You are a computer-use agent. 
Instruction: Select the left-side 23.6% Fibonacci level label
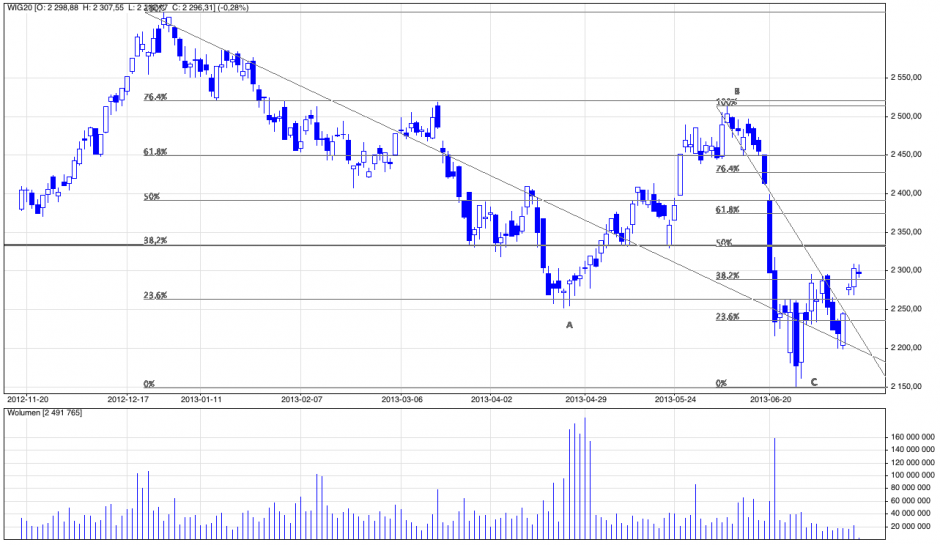click(x=155, y=295)
